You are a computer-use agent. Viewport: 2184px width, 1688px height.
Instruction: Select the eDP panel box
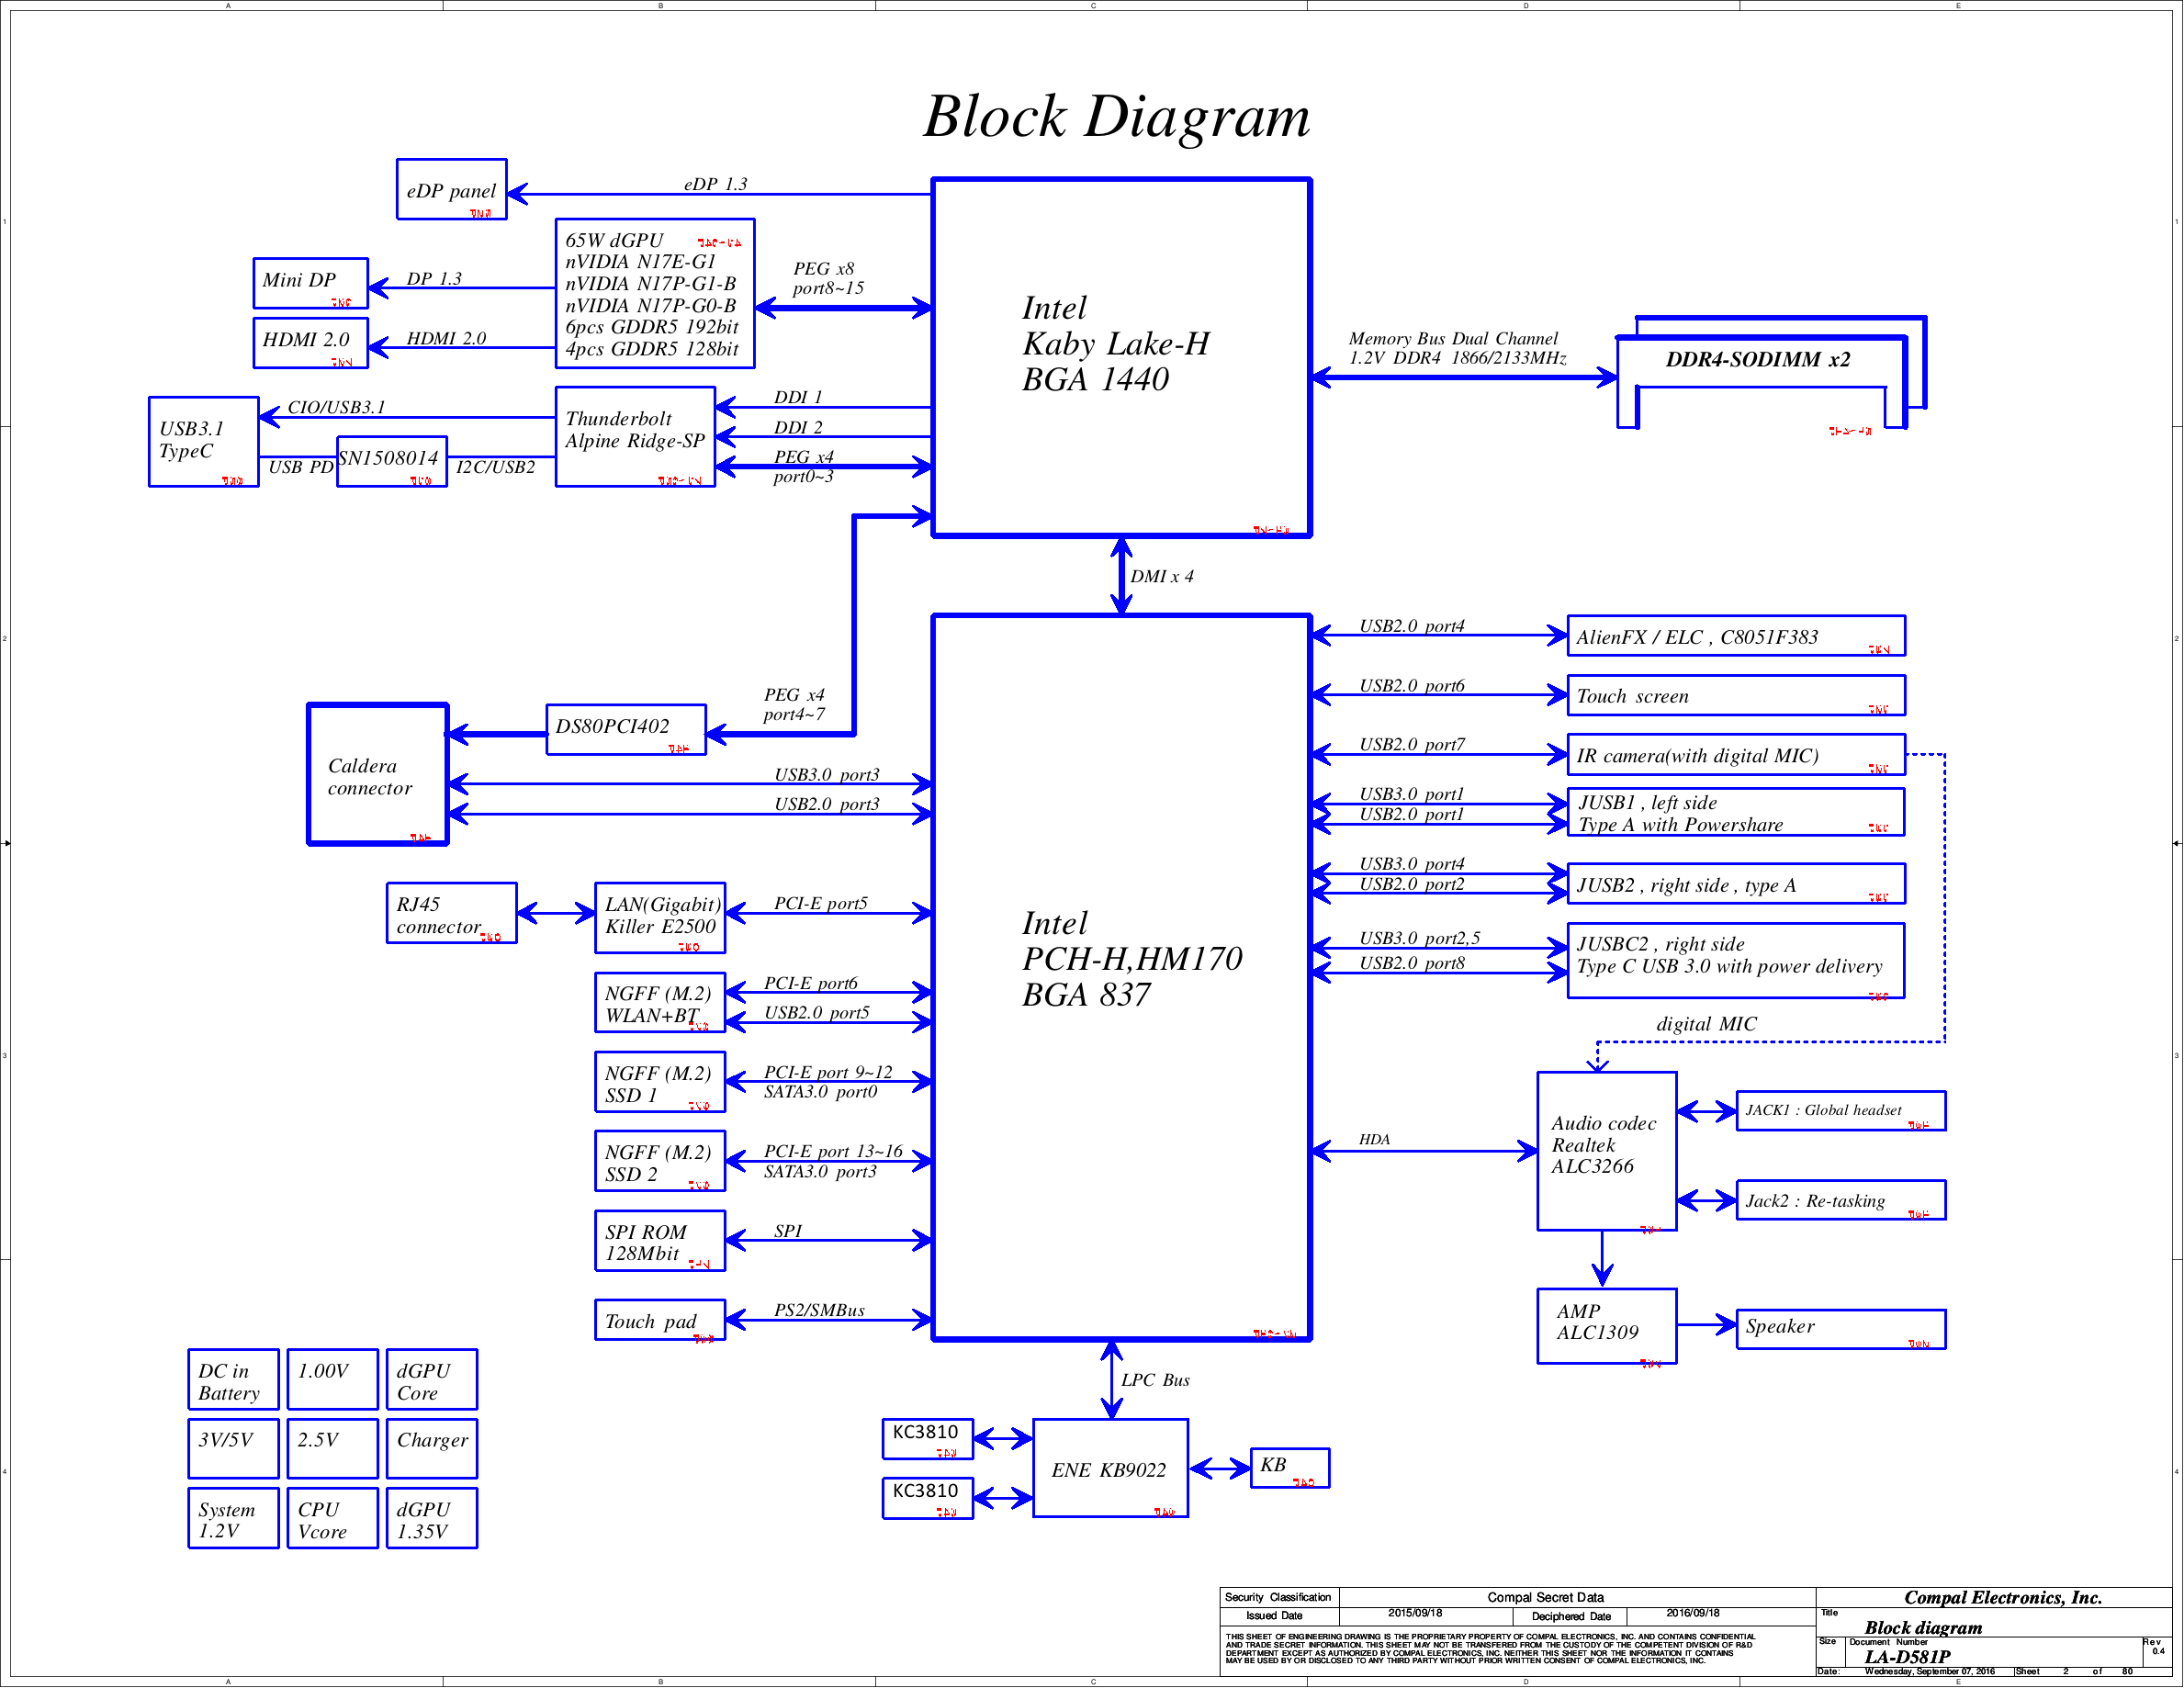tap(451, 189)
